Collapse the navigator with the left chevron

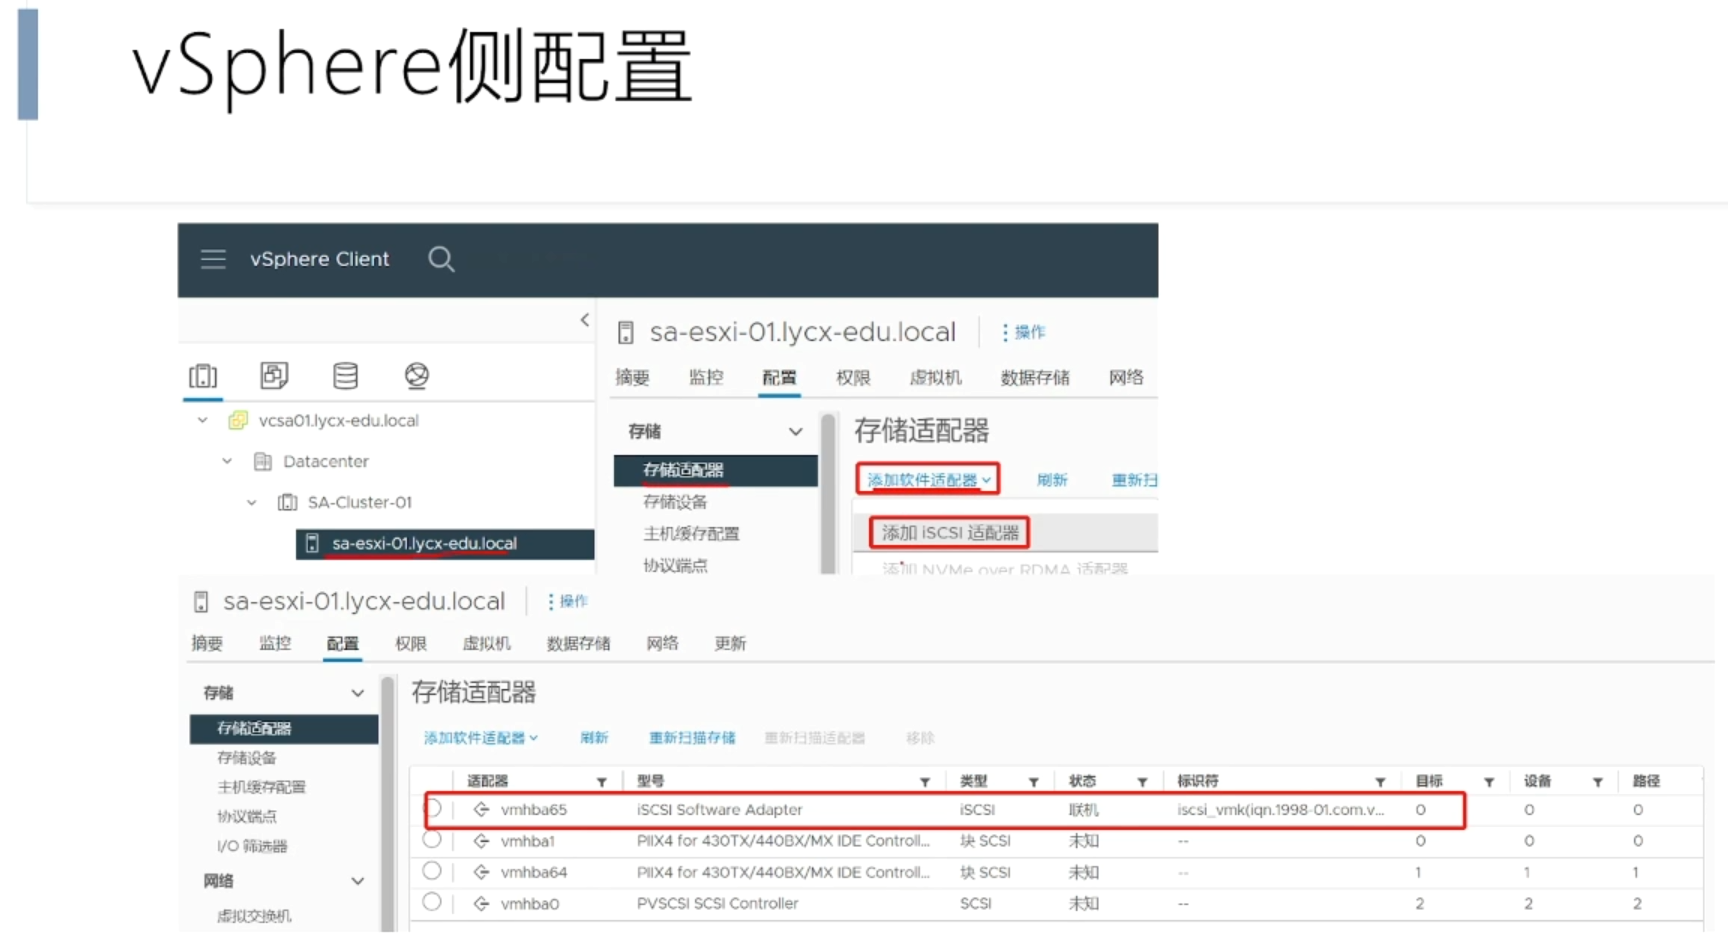point(585,320)
